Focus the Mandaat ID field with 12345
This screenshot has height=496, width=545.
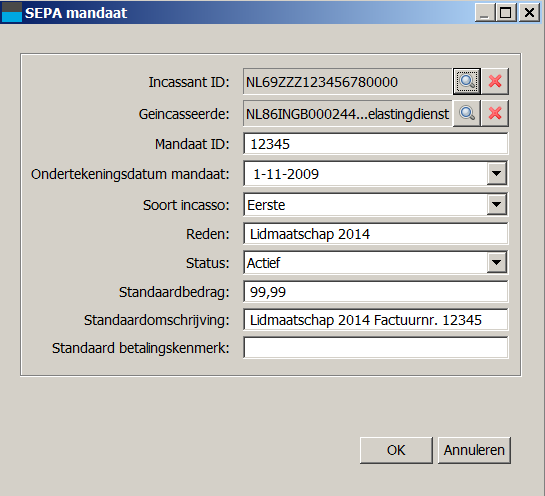coord(375,144)
